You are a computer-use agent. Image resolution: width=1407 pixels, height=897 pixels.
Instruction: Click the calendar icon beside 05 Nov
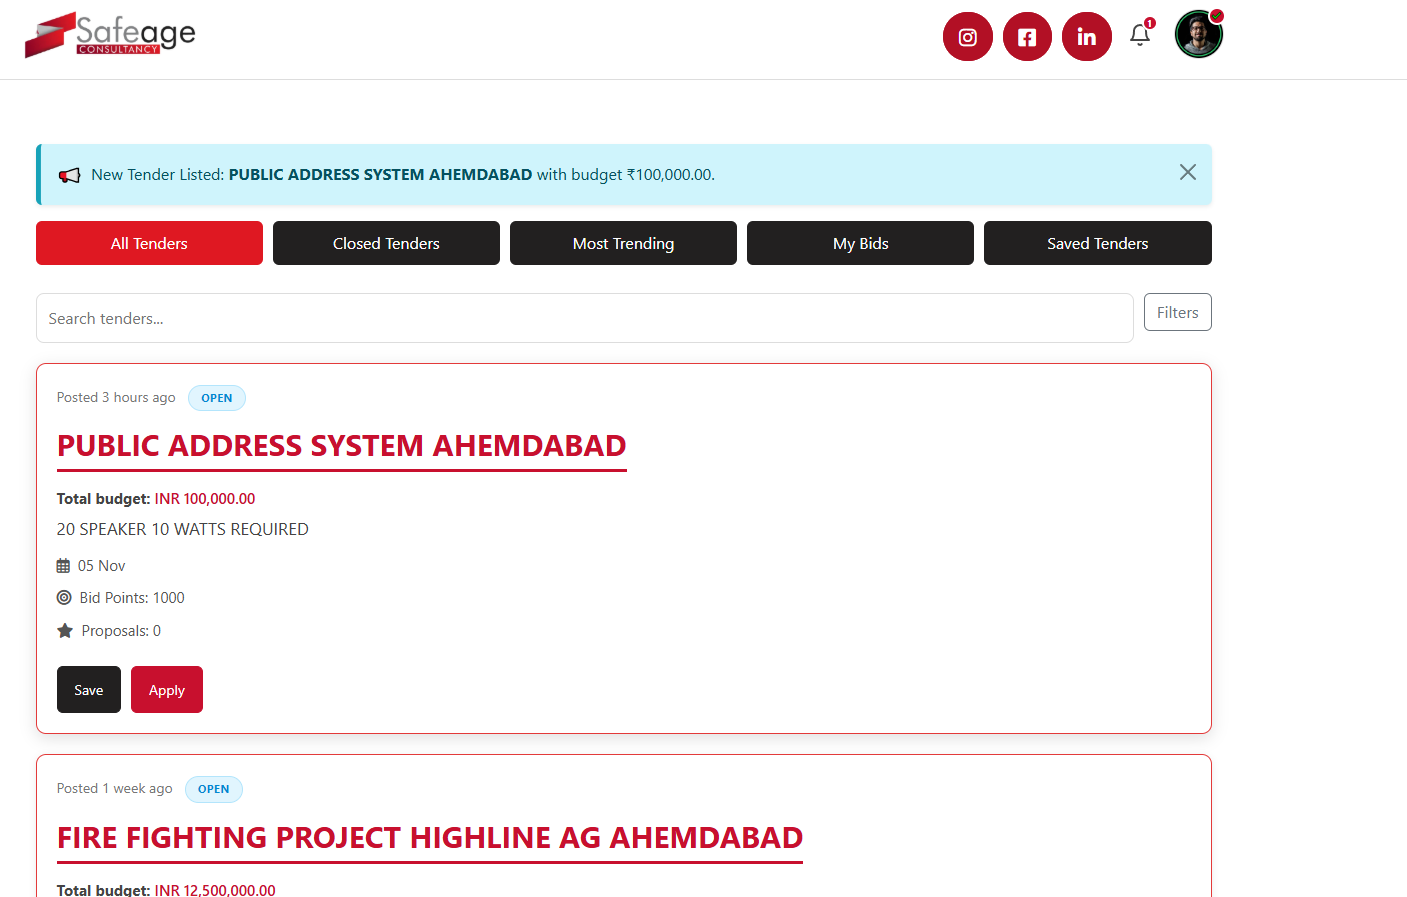[63, 566]
